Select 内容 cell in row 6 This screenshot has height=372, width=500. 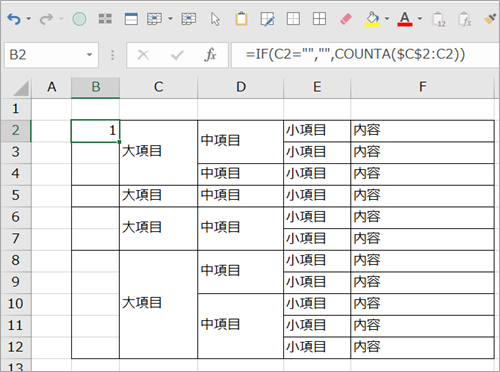pos(422,218)
